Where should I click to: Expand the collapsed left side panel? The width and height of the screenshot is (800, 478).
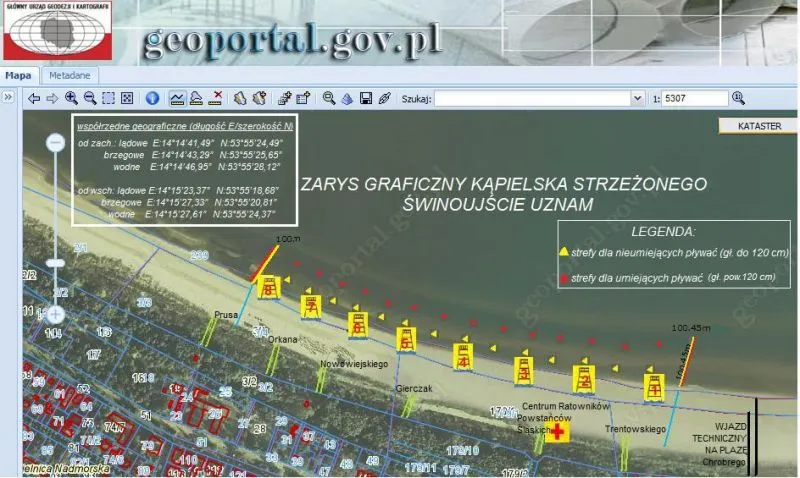point(8,97)
